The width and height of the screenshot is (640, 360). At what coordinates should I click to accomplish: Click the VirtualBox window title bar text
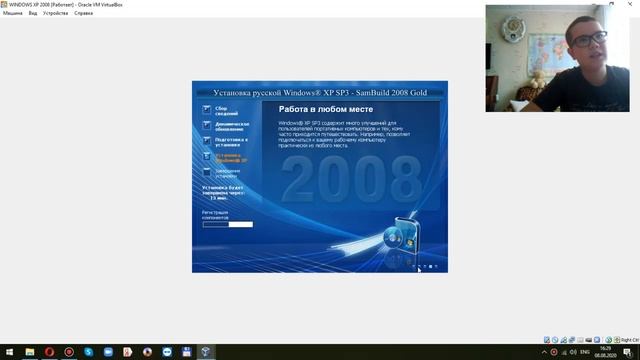click(66, 4)
